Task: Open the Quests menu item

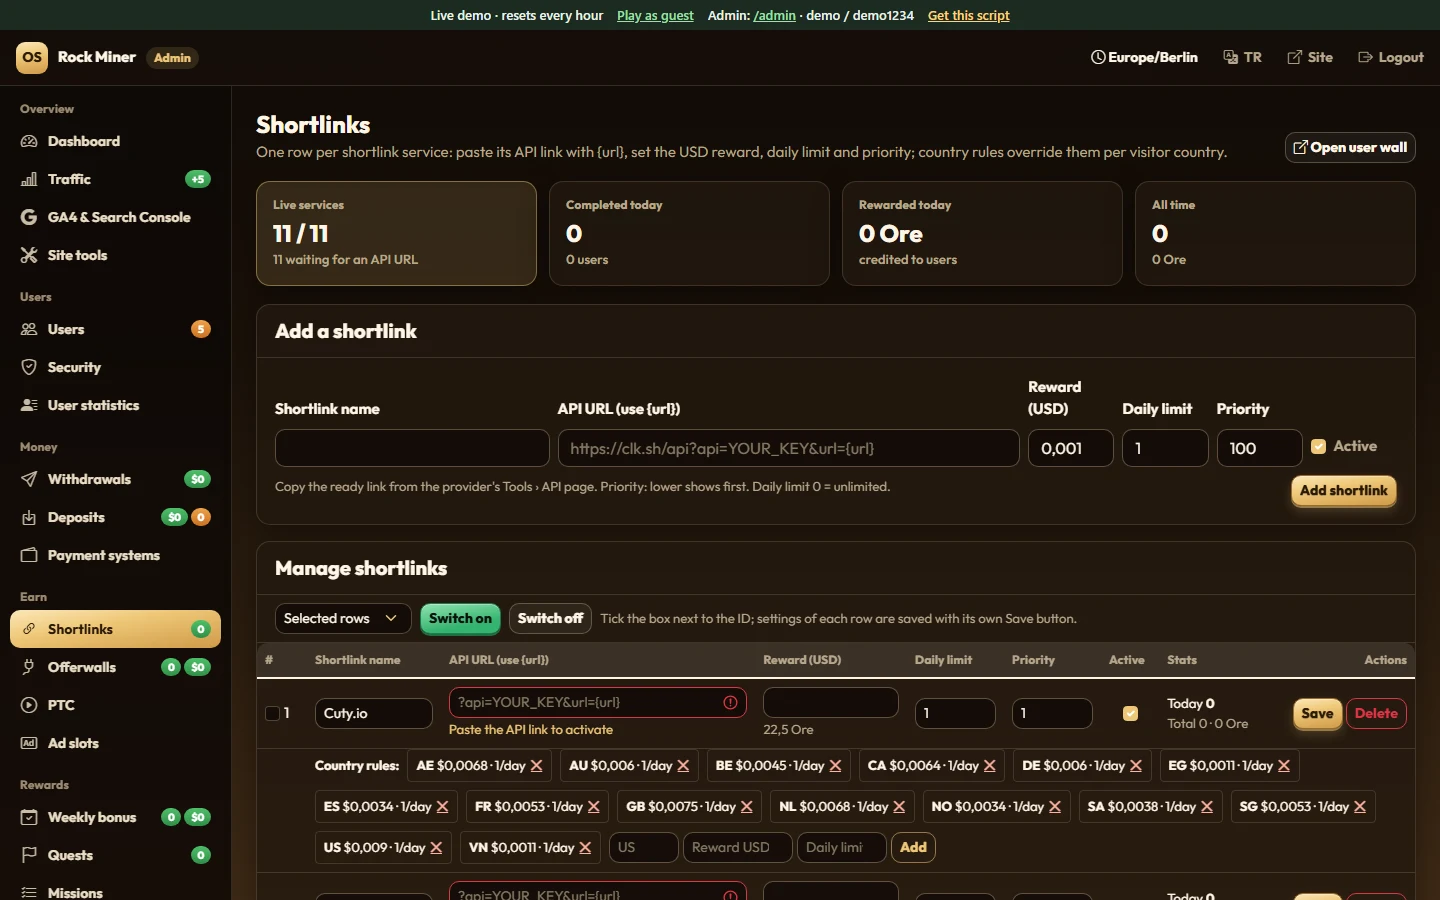Action: (x=115, y=855)
